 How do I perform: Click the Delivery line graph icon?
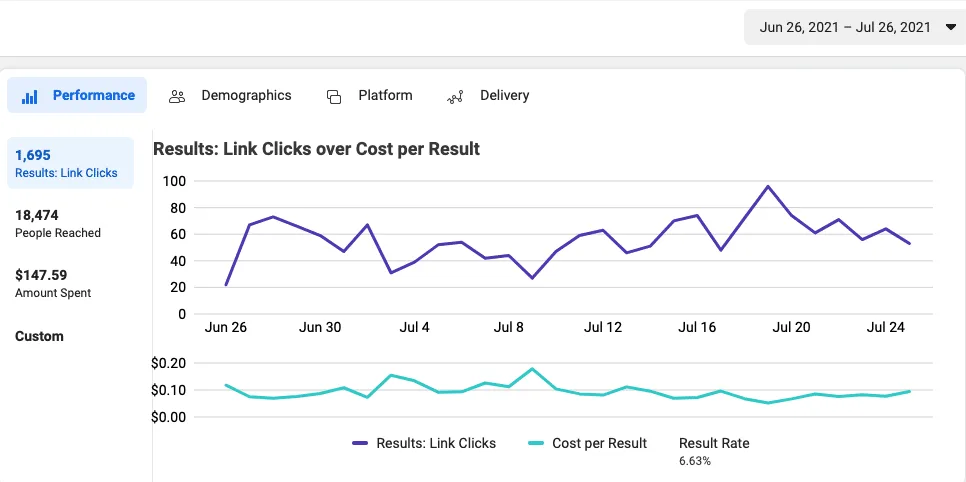tap(455, 97)
